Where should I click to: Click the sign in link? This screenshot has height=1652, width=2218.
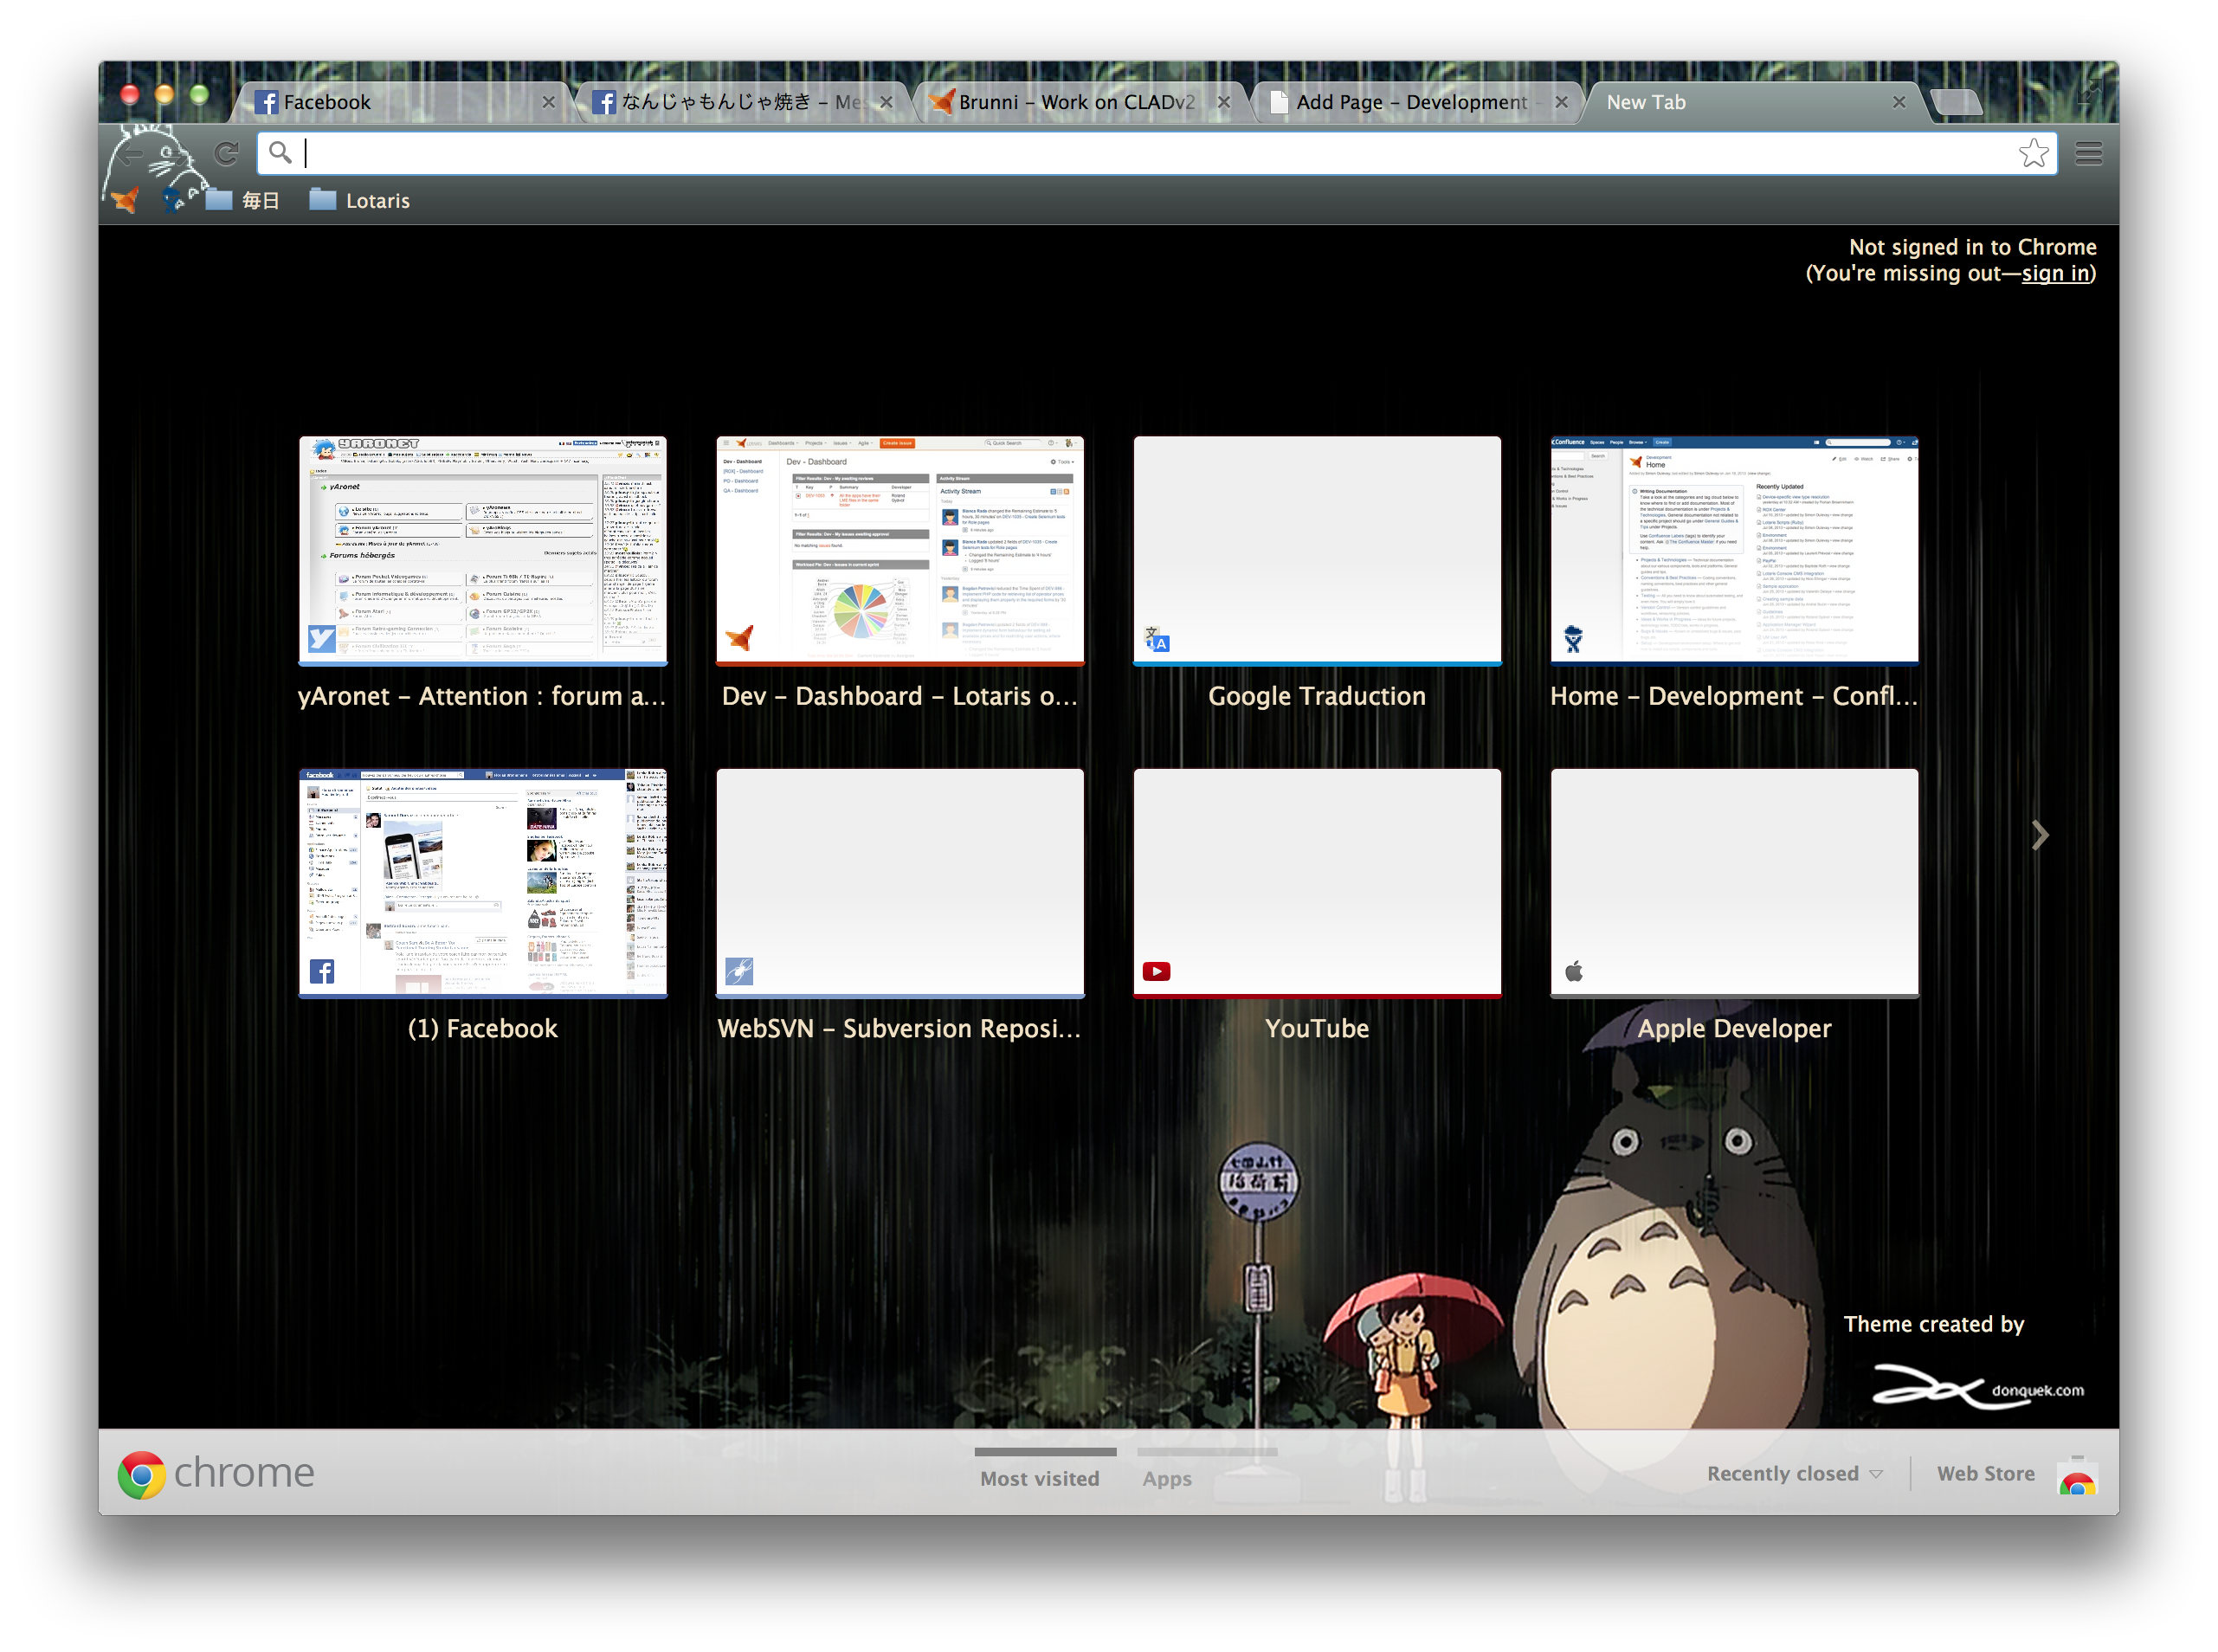point(2055,273)
